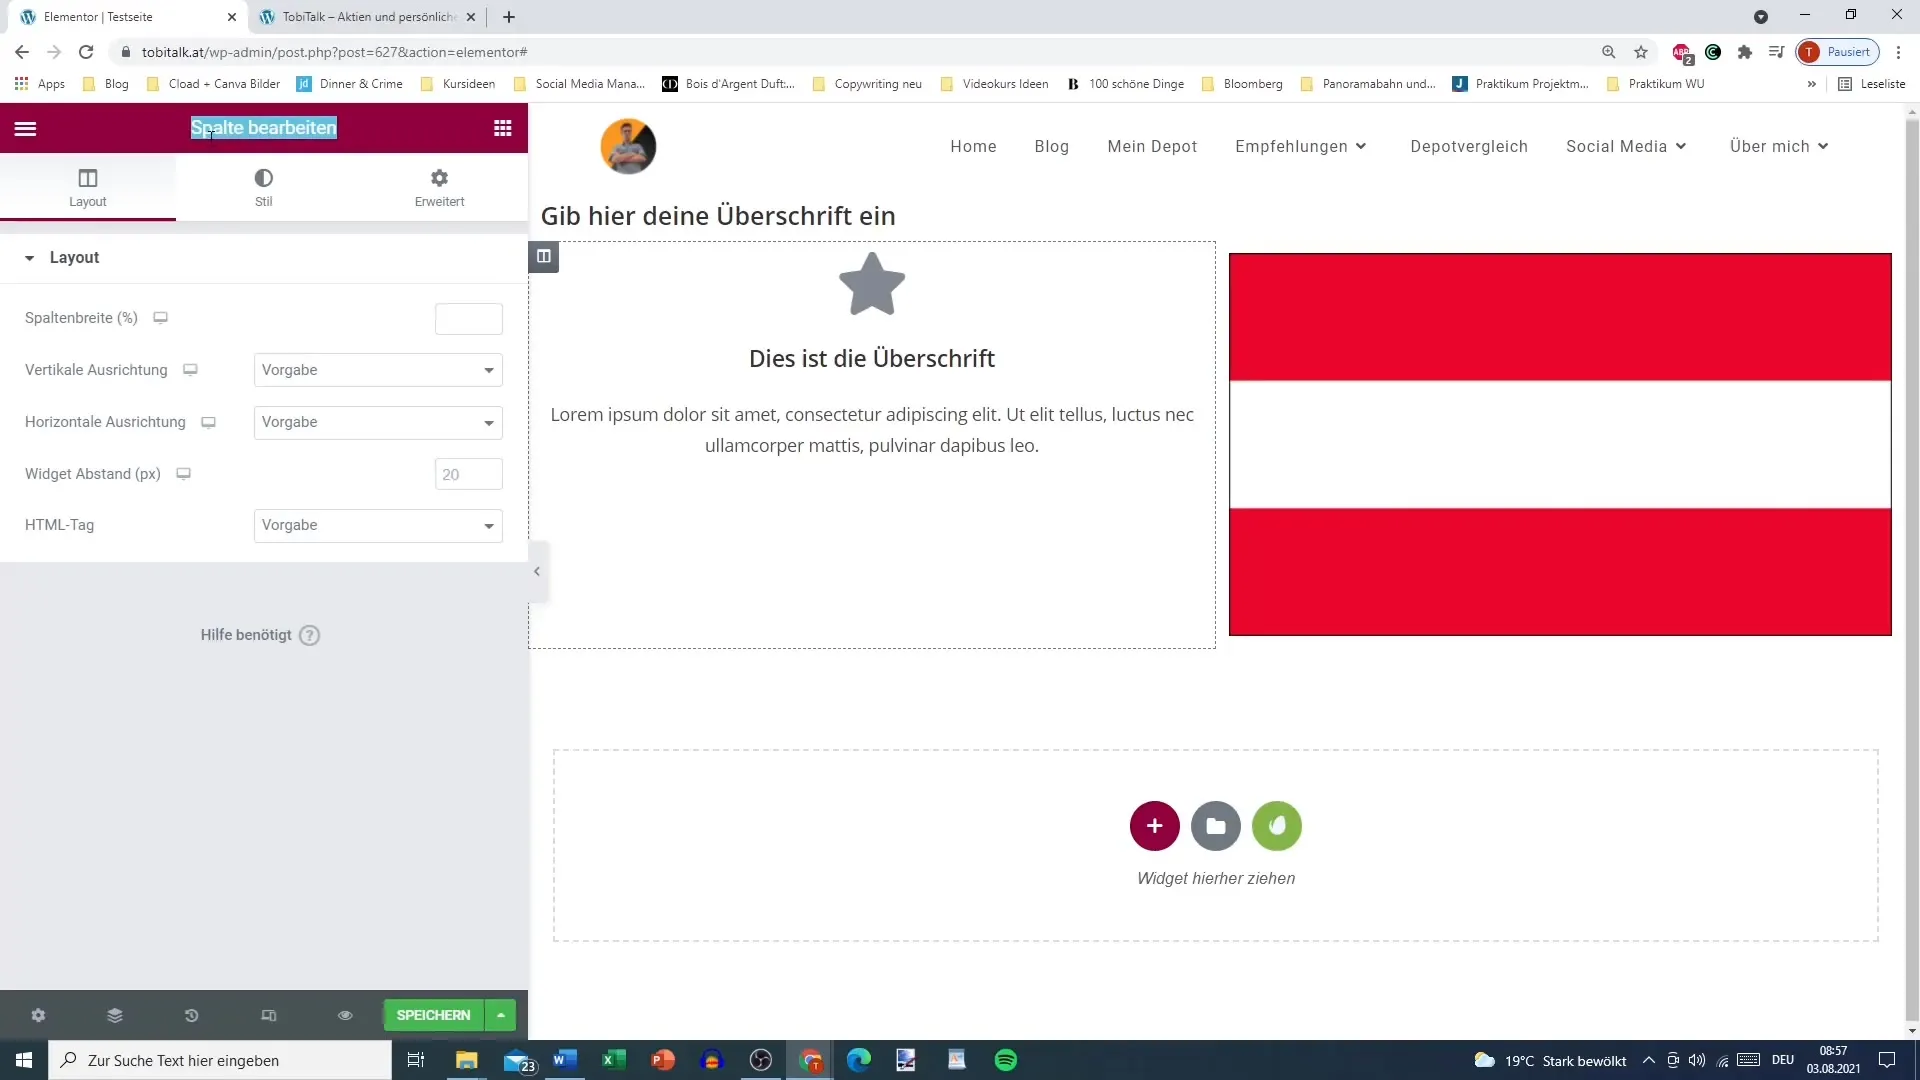The image size is (1920, 1080).
Task: Select the Austrian flag image widget
Action: 1560,444
